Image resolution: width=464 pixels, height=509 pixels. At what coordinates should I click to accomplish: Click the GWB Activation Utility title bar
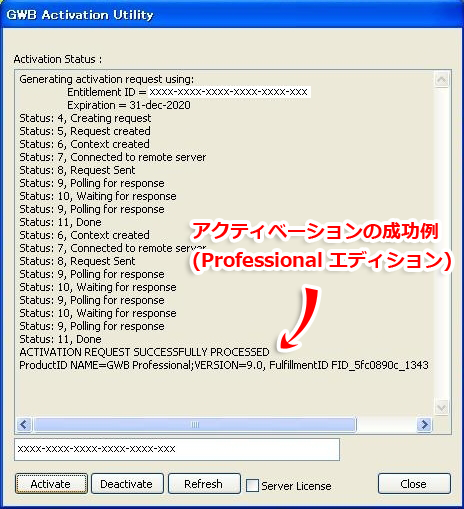[232, 15]
